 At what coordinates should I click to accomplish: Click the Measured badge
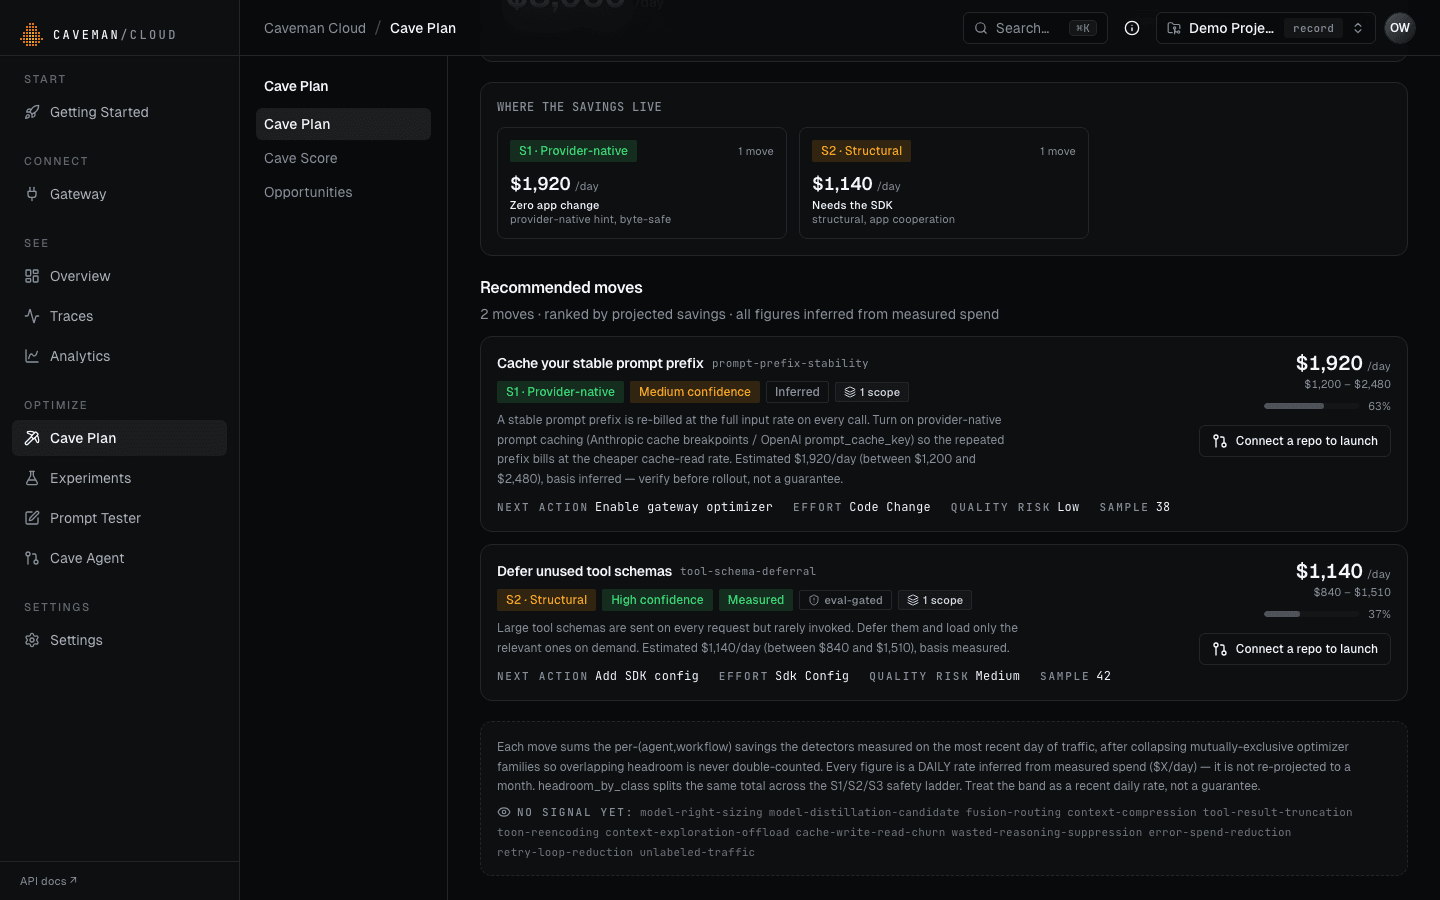[x=756, y=600]
